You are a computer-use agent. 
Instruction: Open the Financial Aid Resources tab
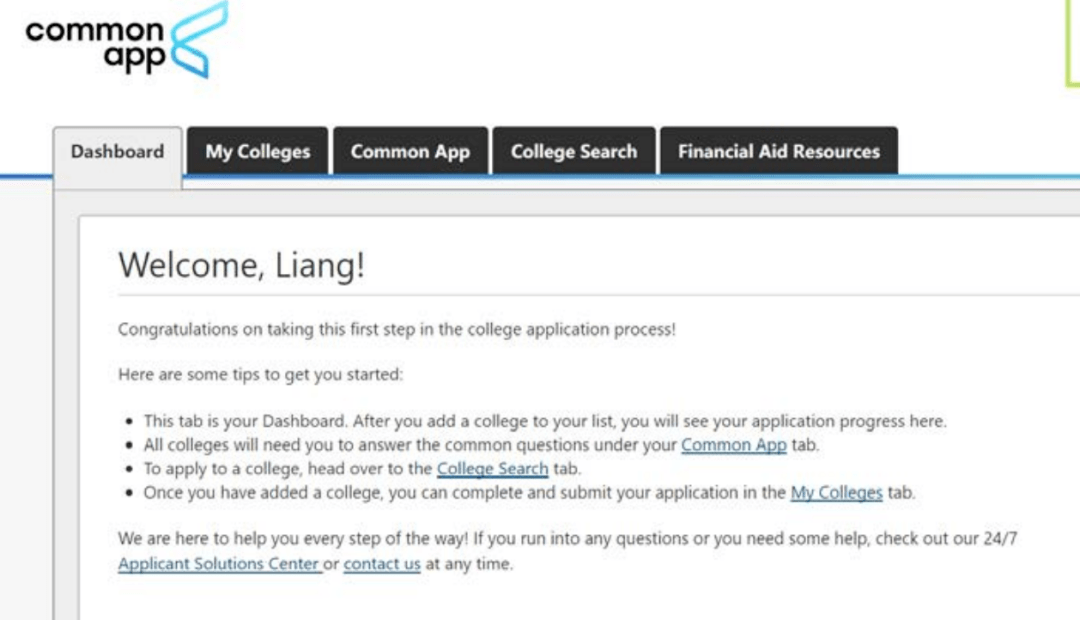pyautogui.click(x=779, y=152)
